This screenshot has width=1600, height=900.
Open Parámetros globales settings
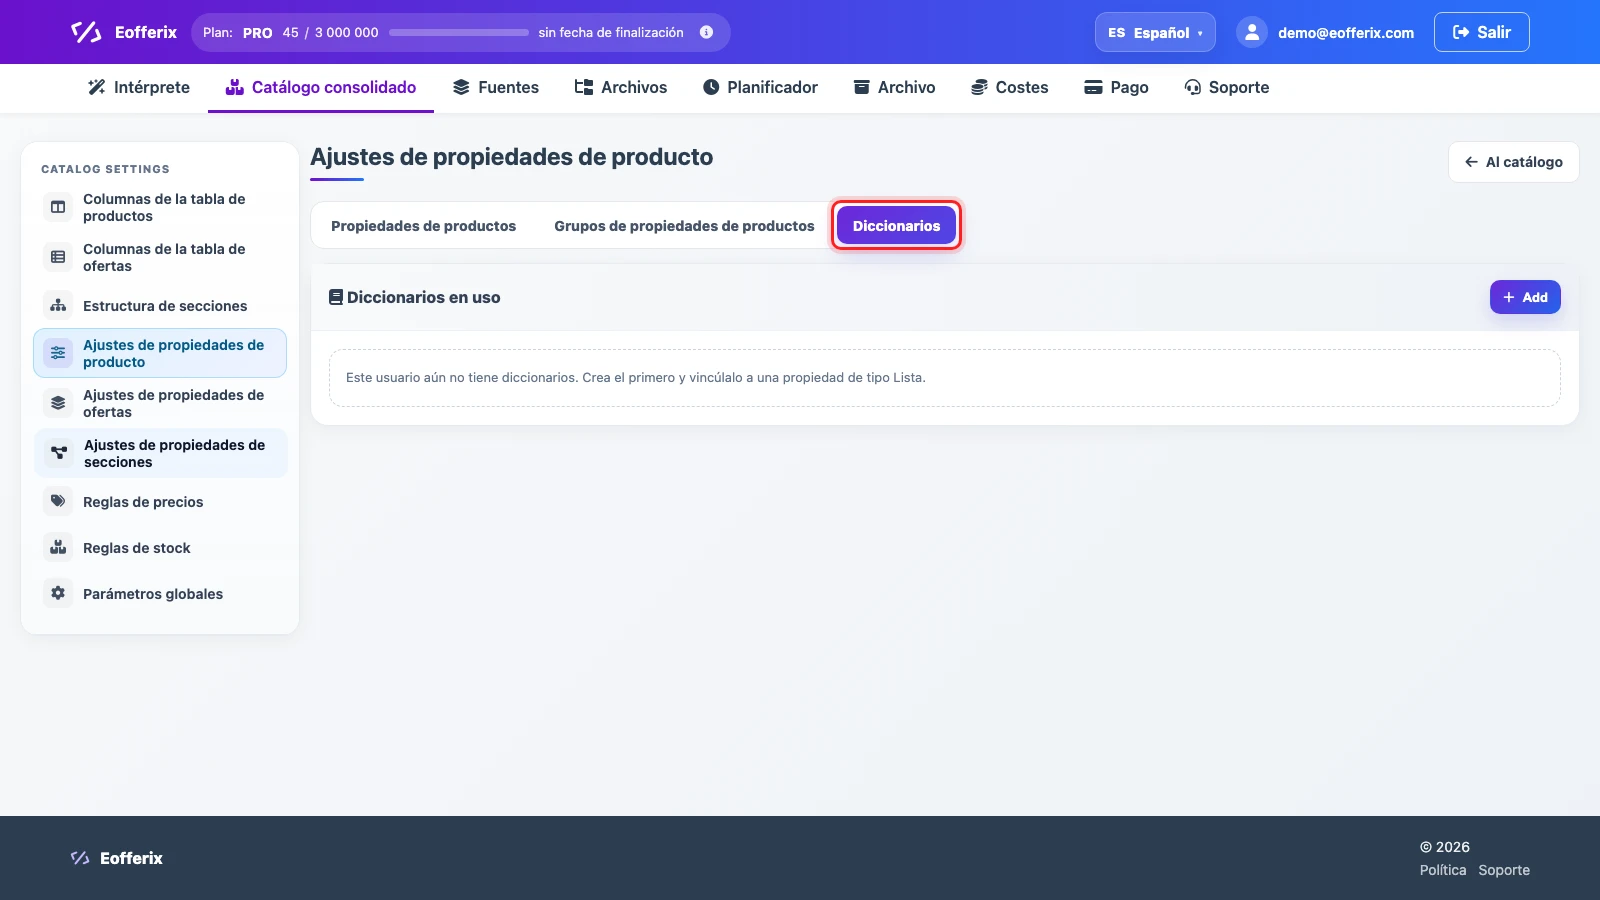tap(160, 593)
